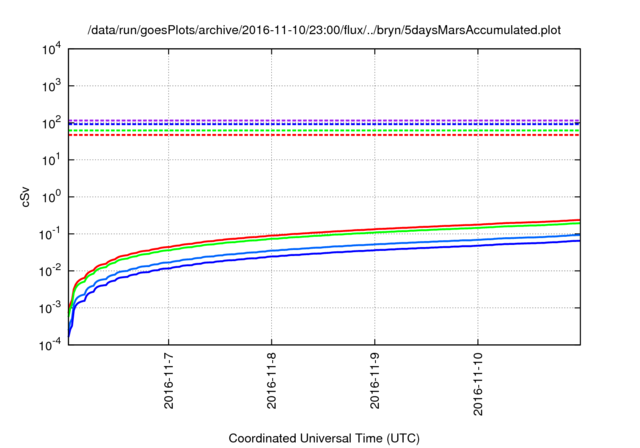
Task: Click the purple dashed limit line
Action: tap(324, 120)
